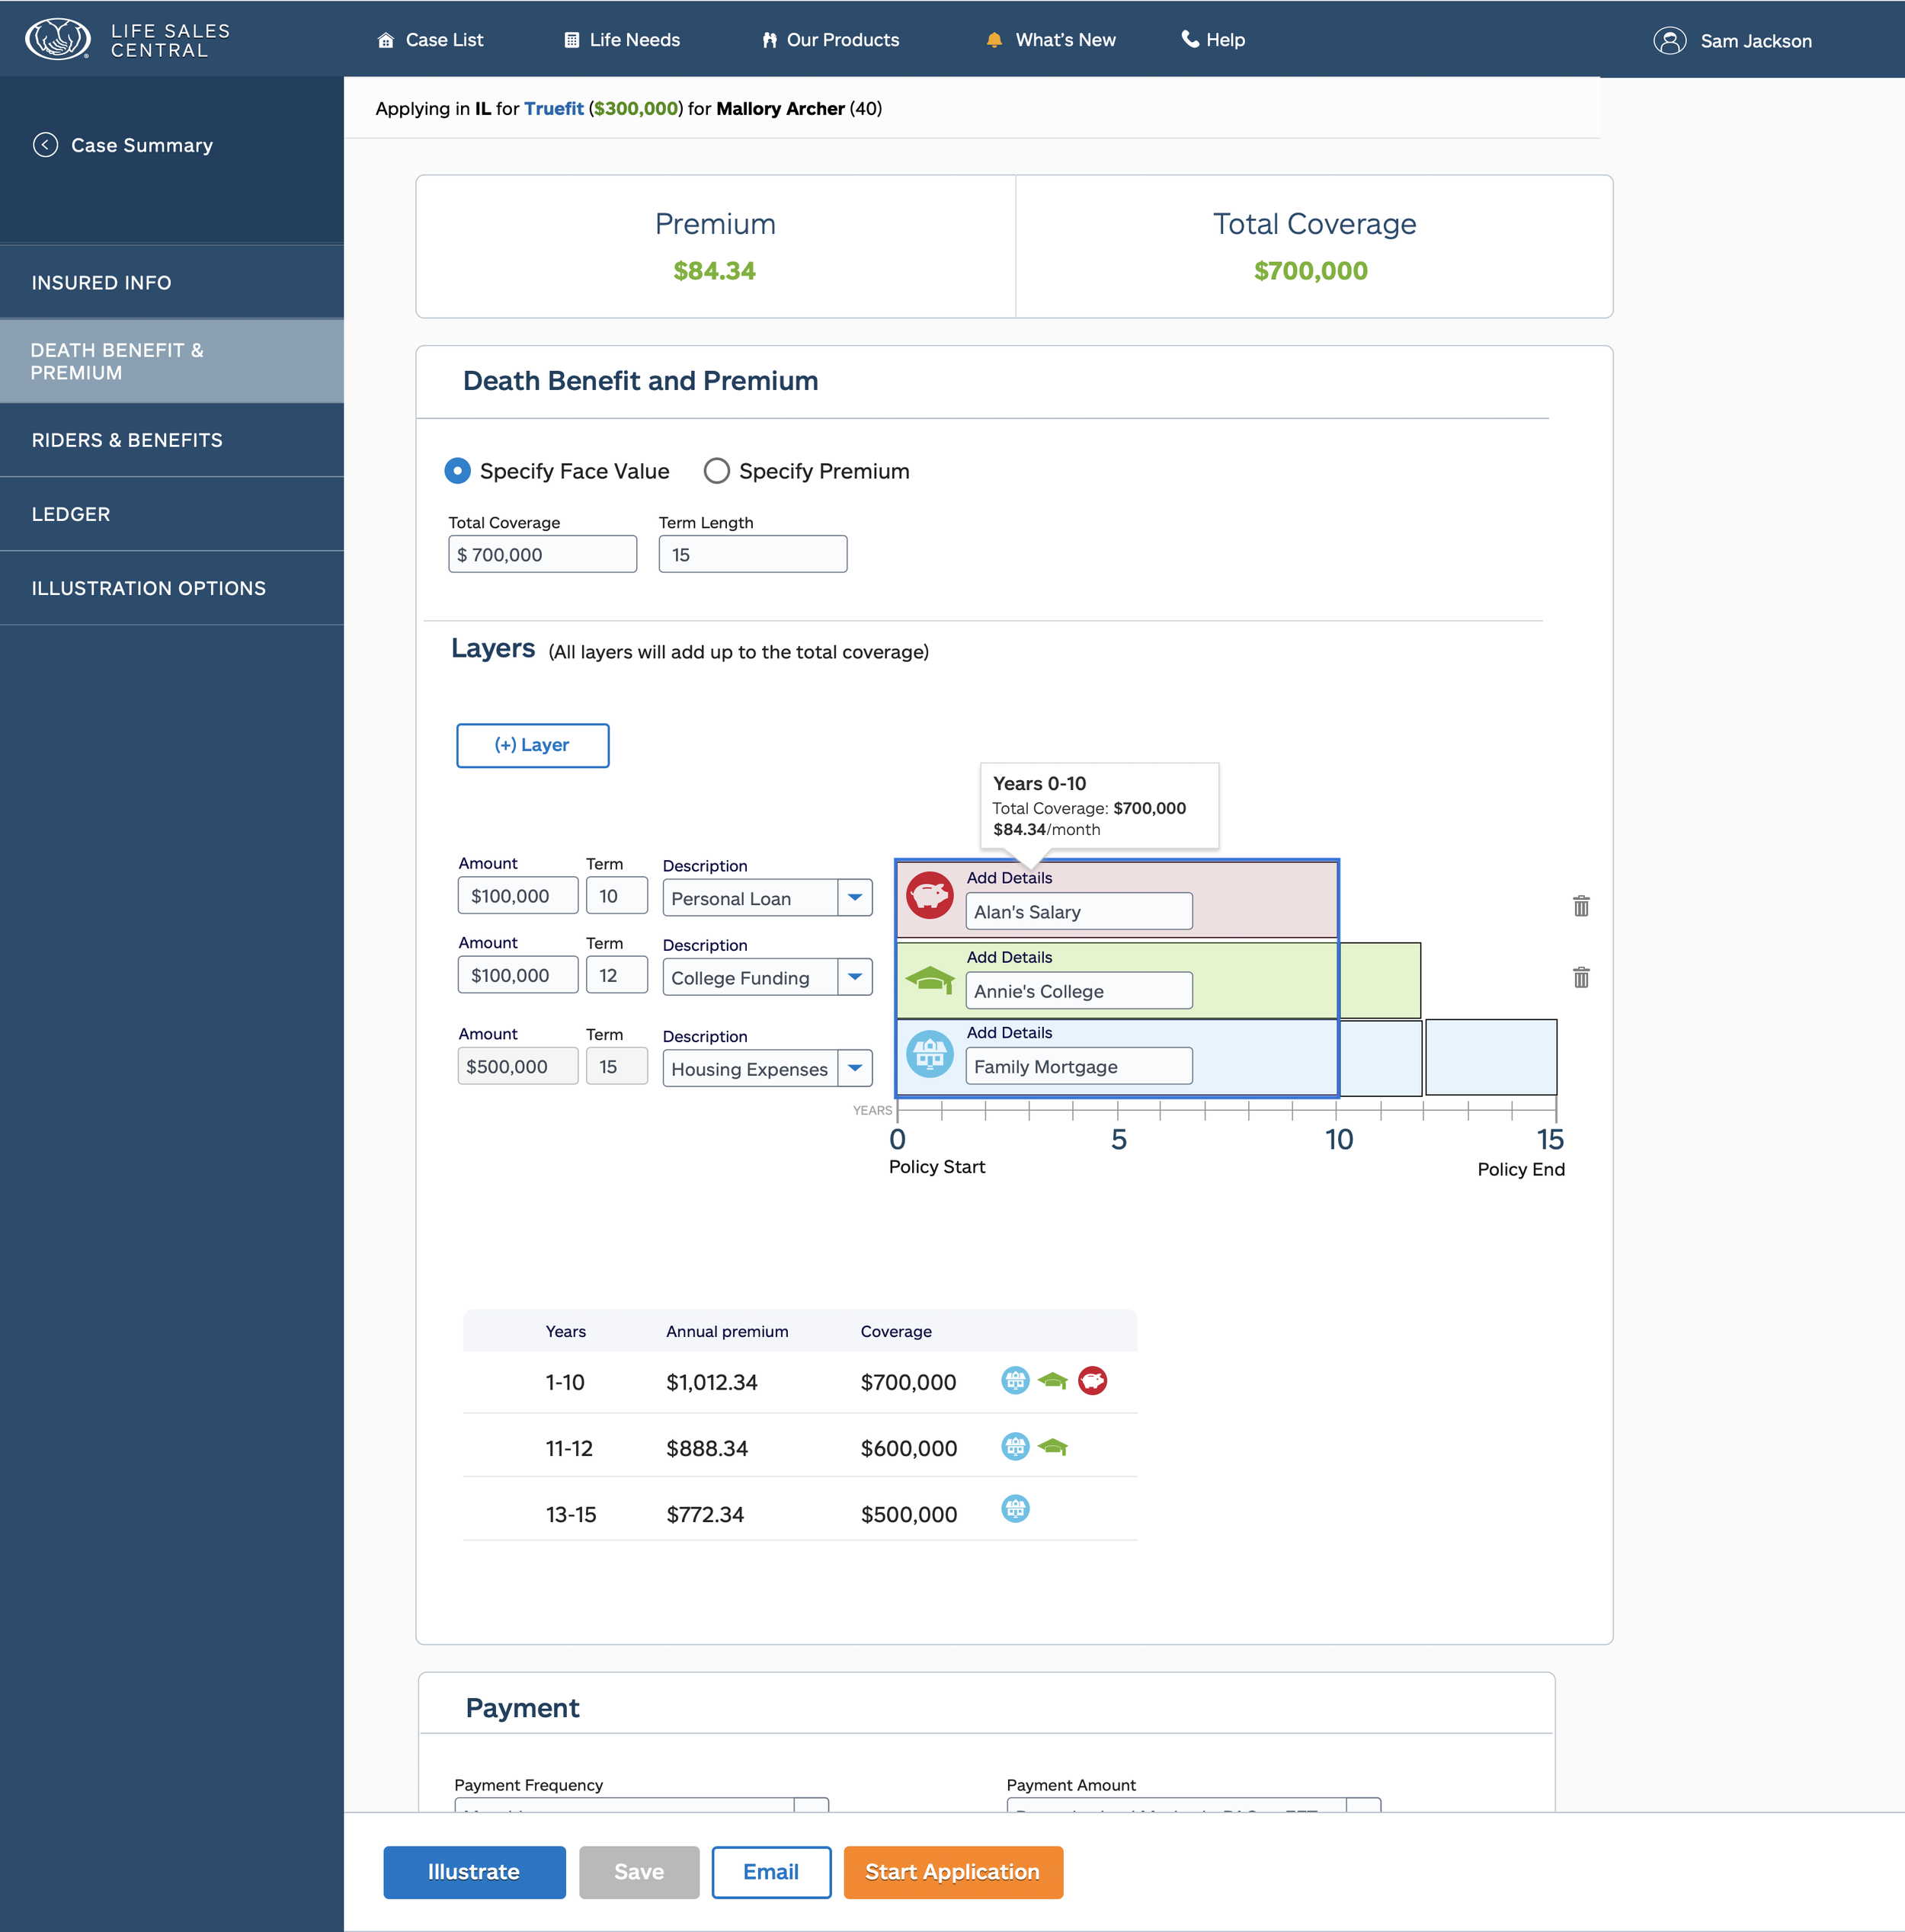Open the Sam Jackson user profile icon
Image resolution: width=1905 pixels, height=1932 pixels.
tap(1669, 41)
